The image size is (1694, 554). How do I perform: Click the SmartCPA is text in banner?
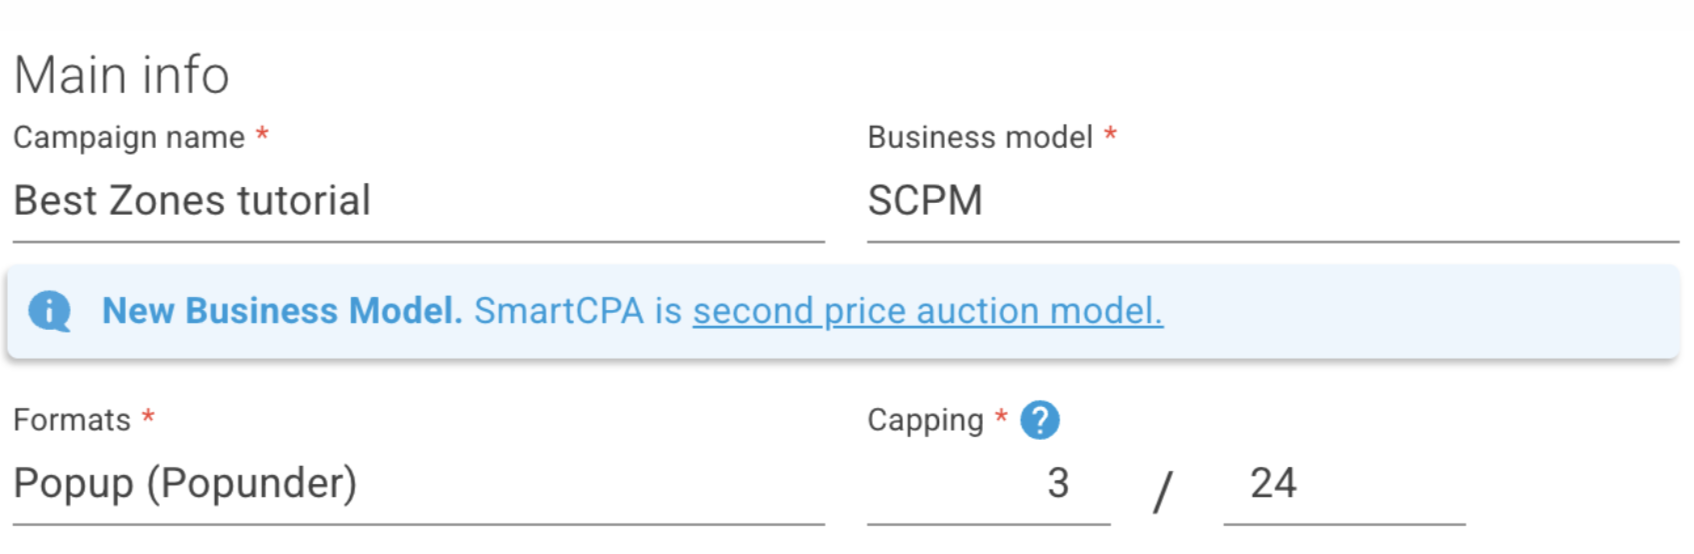pos(577,311)
